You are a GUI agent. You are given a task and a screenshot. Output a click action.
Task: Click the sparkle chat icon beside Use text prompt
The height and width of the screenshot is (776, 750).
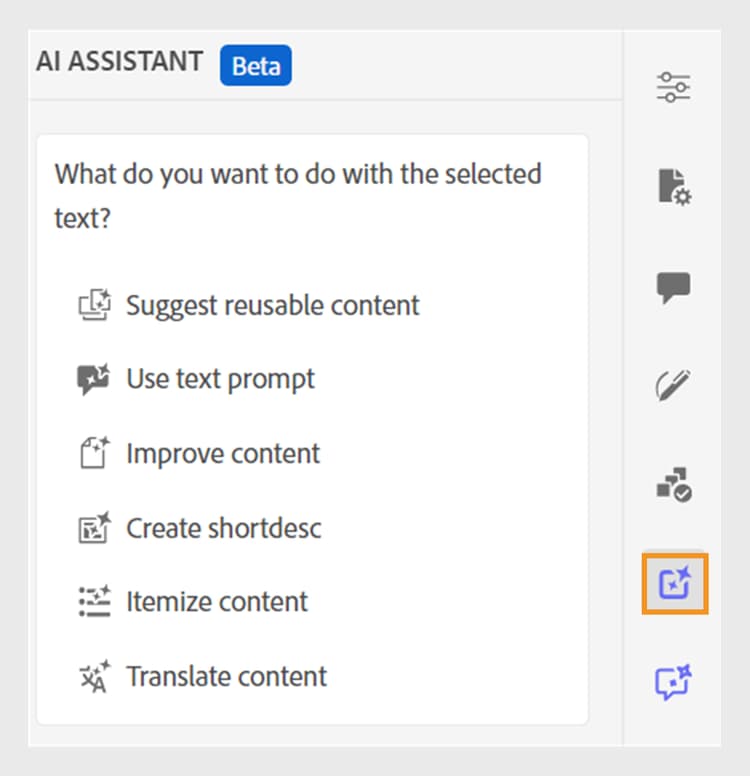pos(94,380)
